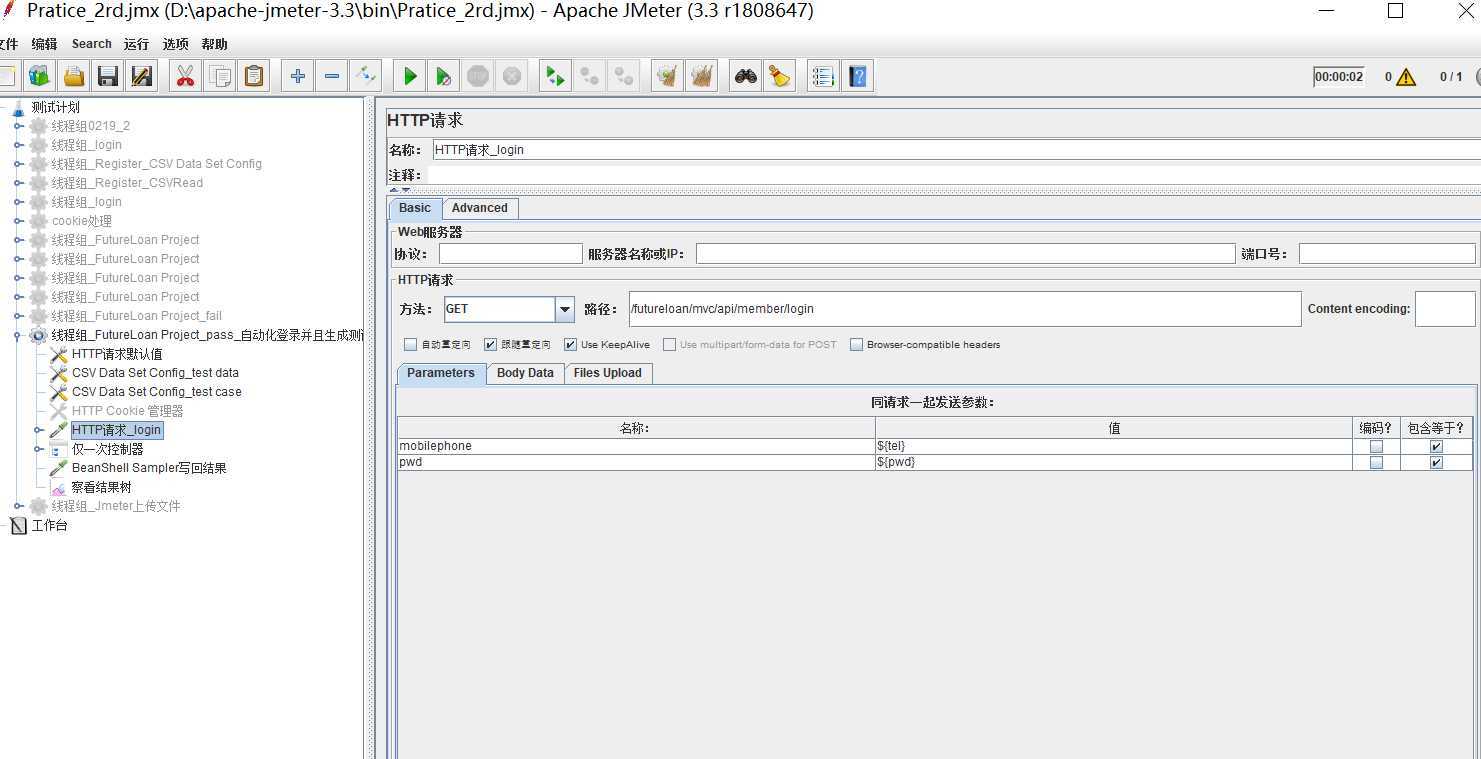Enable Browser-compatible headers checkbox

856,345
